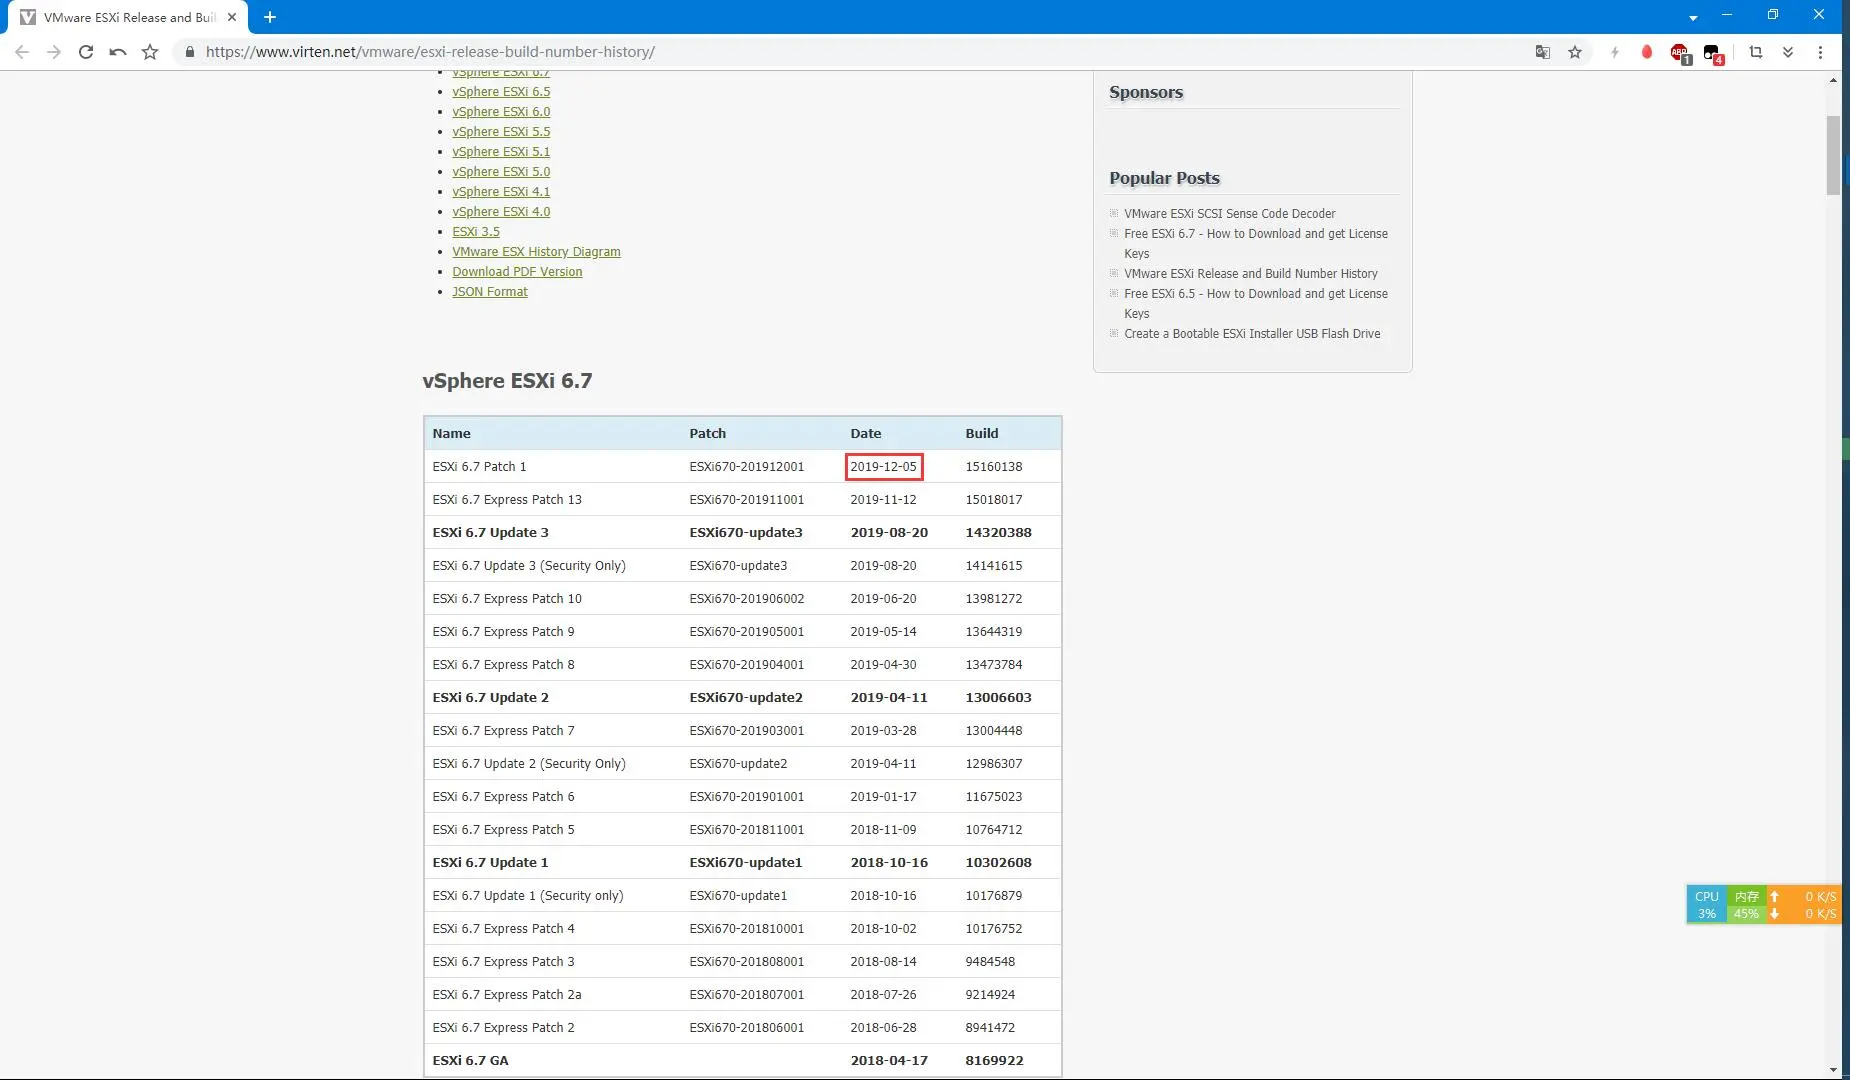This screenshot has width=1850, height=1080.
Task: Click the screenshot crop tool icon
Action: [x=1755, y=52]
